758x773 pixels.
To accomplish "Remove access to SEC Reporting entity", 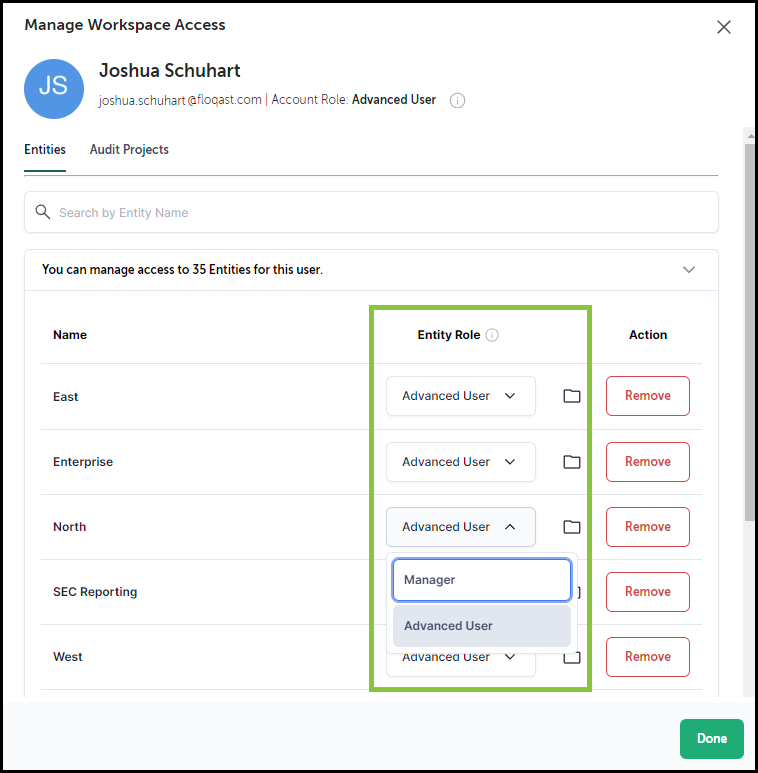I will (648, 592).
